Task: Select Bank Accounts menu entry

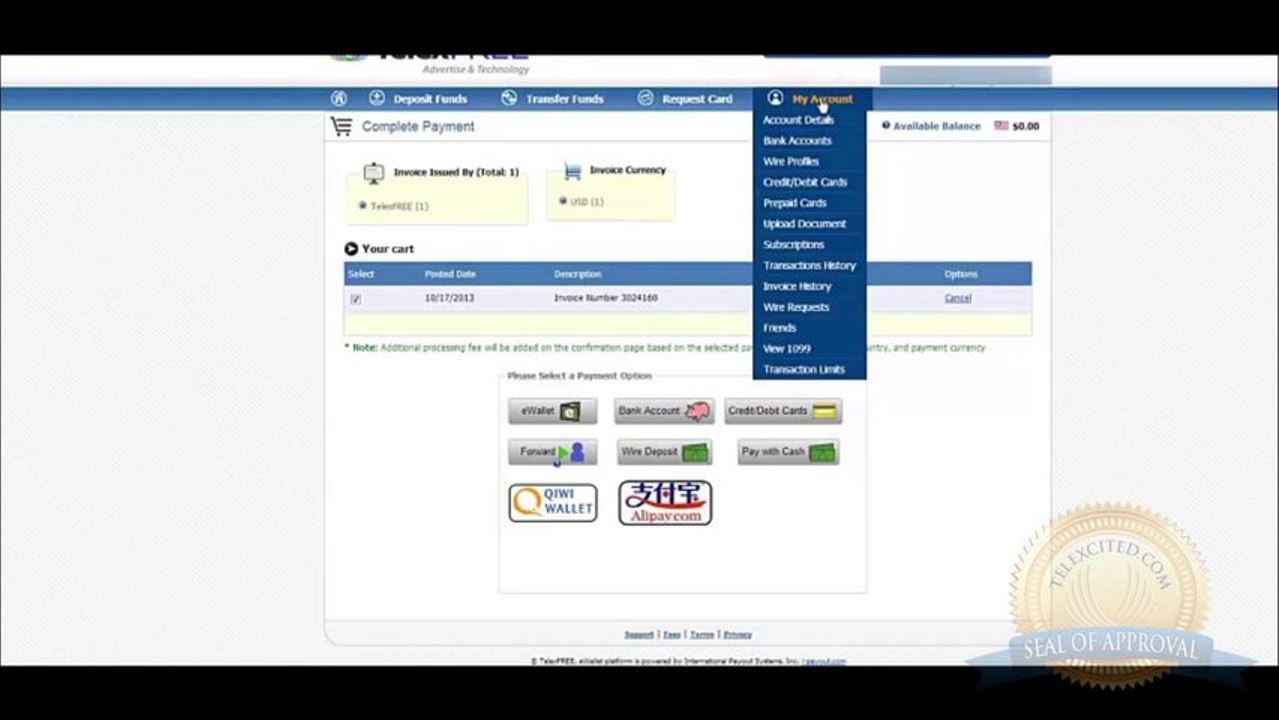Action: tap(797, 141)
